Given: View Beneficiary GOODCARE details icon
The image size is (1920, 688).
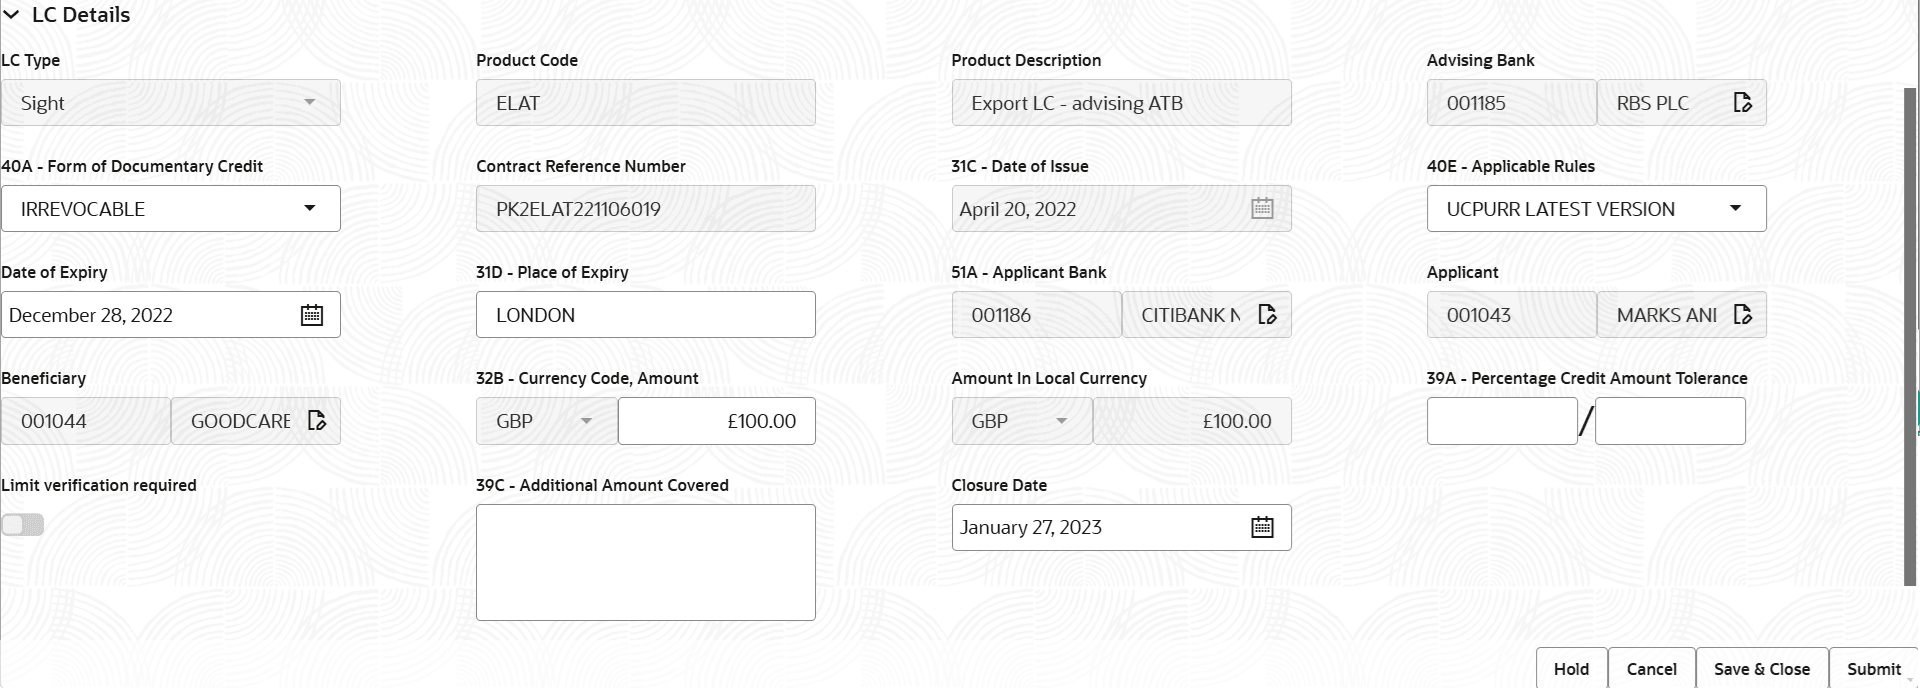Looking at the screenshot, I should 317,420.
